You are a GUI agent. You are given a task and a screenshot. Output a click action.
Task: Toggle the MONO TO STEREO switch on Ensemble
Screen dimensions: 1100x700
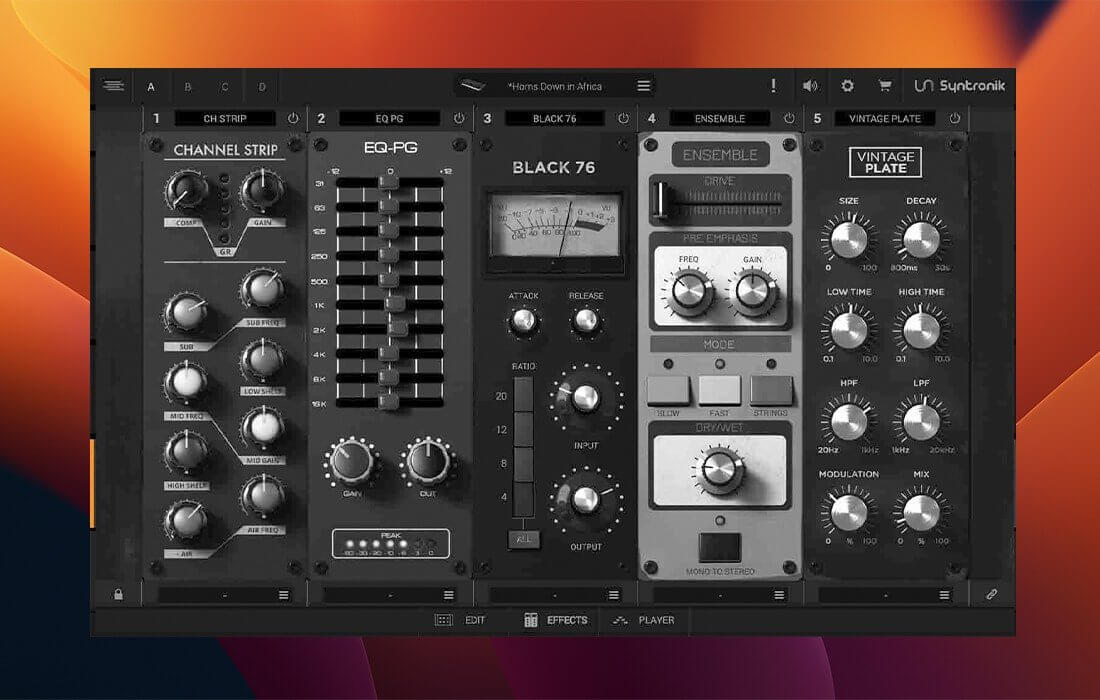(x=718, y=545)
